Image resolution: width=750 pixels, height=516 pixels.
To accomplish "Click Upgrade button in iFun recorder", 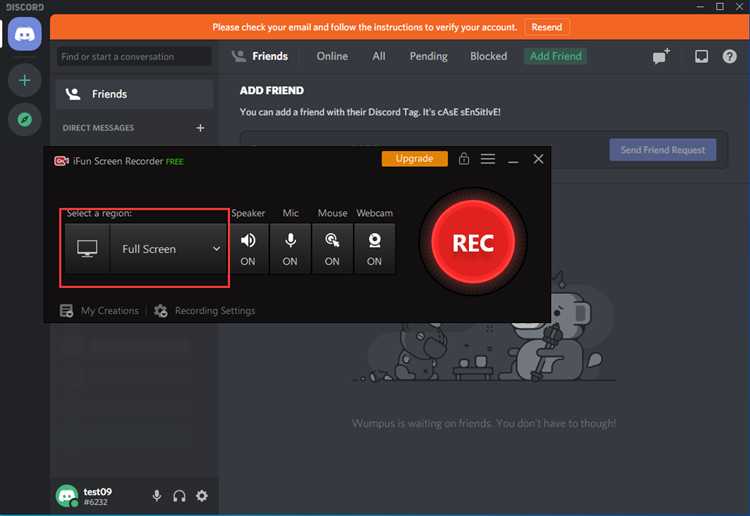I will 415,159.
